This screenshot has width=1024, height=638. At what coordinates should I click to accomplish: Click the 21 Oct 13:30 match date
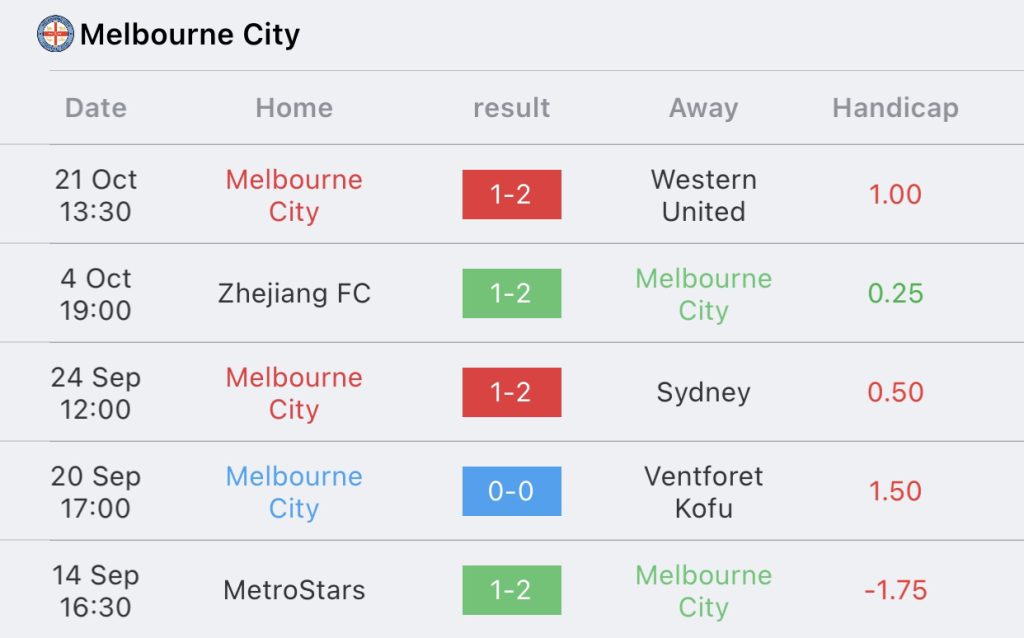pos(96,195)
